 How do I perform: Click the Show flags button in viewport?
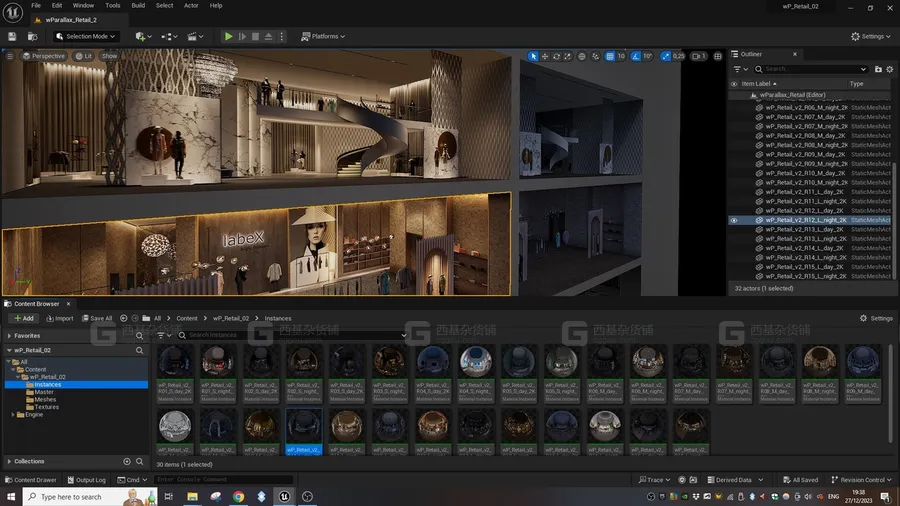coord(109,56)
